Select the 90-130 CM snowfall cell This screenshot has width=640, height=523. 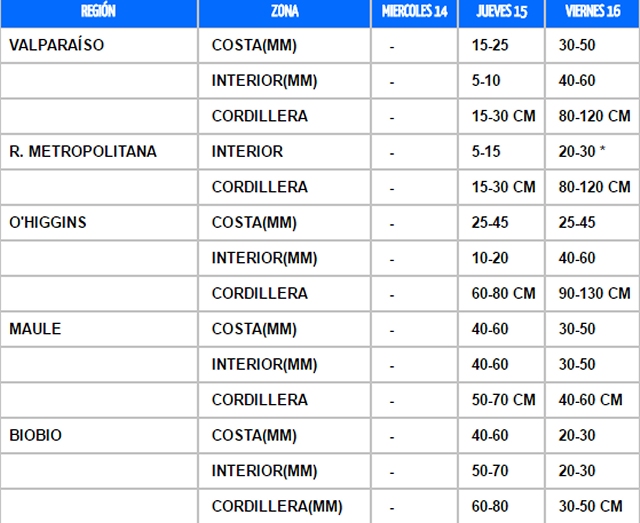pyautogui.click(x=595, y=294)
